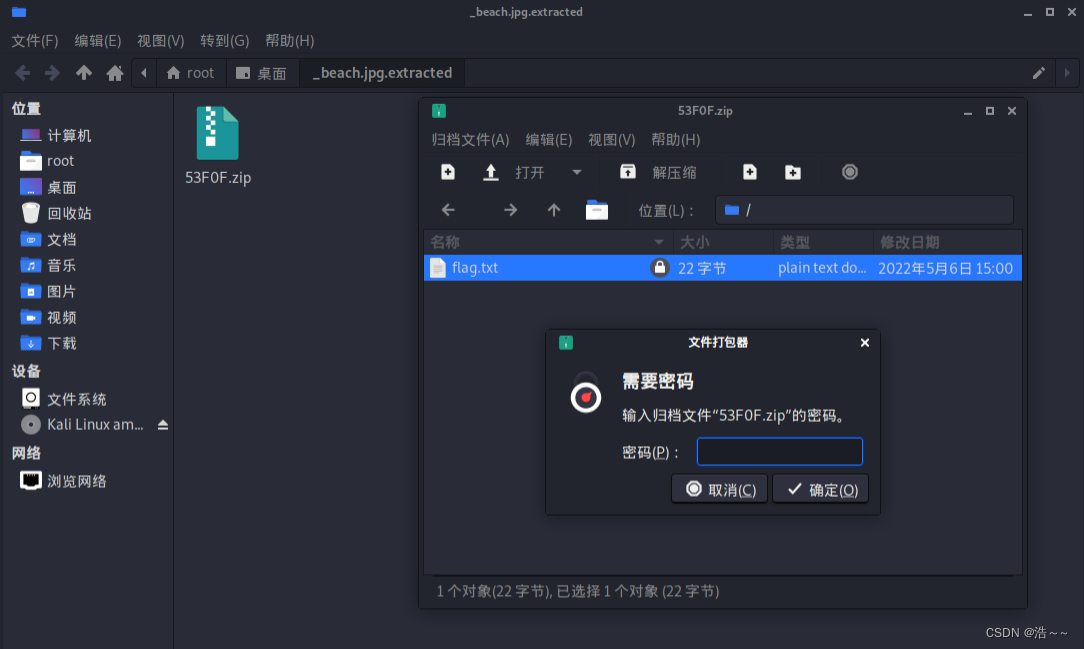The height and width of the screenshot is (649, 1084).
Task: Click the home folder icon in location bar
Action: [x=596, y=210]
